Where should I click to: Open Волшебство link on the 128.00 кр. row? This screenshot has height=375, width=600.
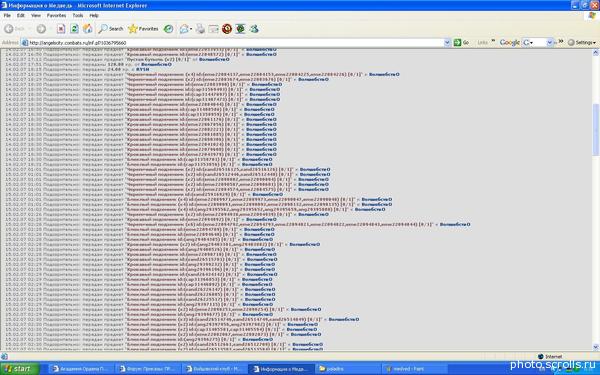(156, 65)
